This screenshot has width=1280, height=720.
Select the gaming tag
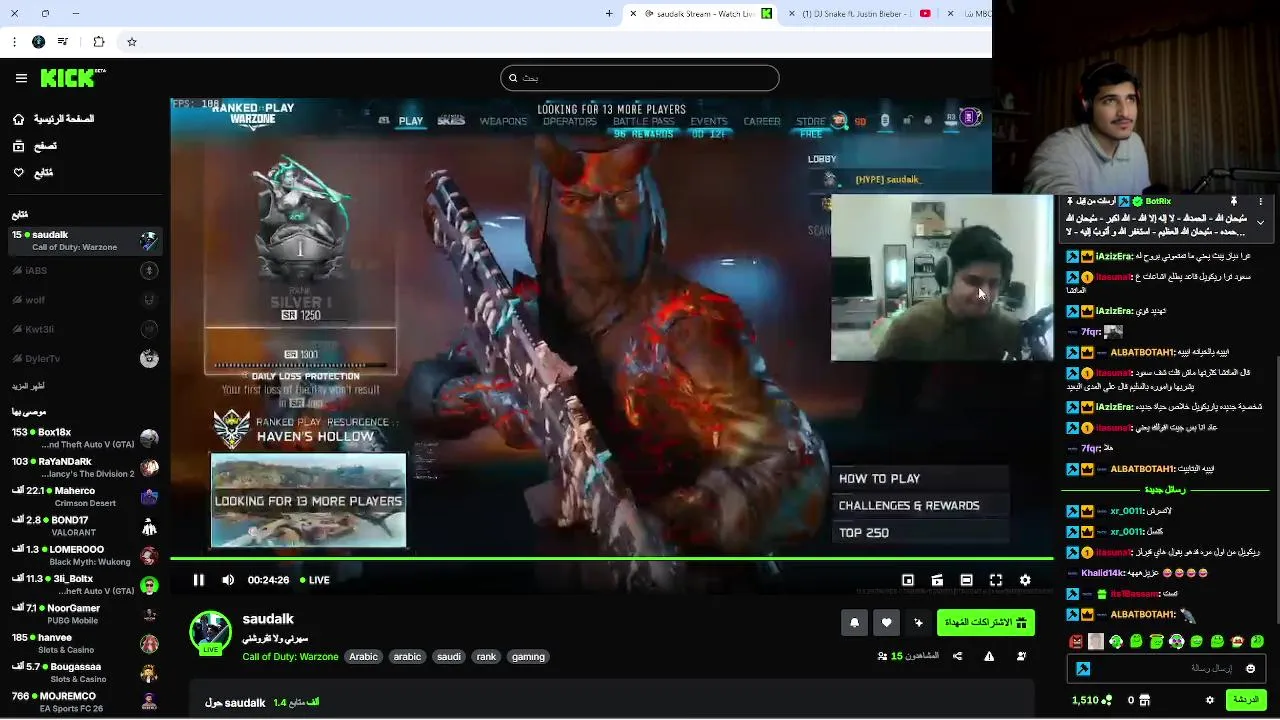[528, 657]
